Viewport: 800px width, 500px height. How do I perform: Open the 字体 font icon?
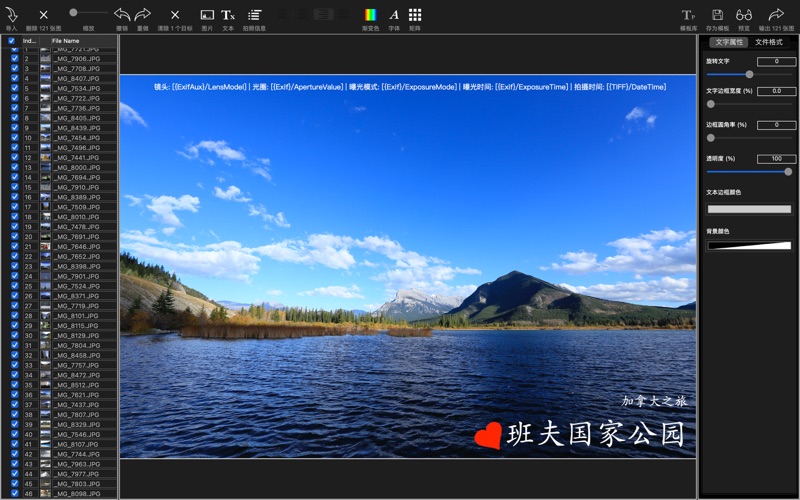394,15
